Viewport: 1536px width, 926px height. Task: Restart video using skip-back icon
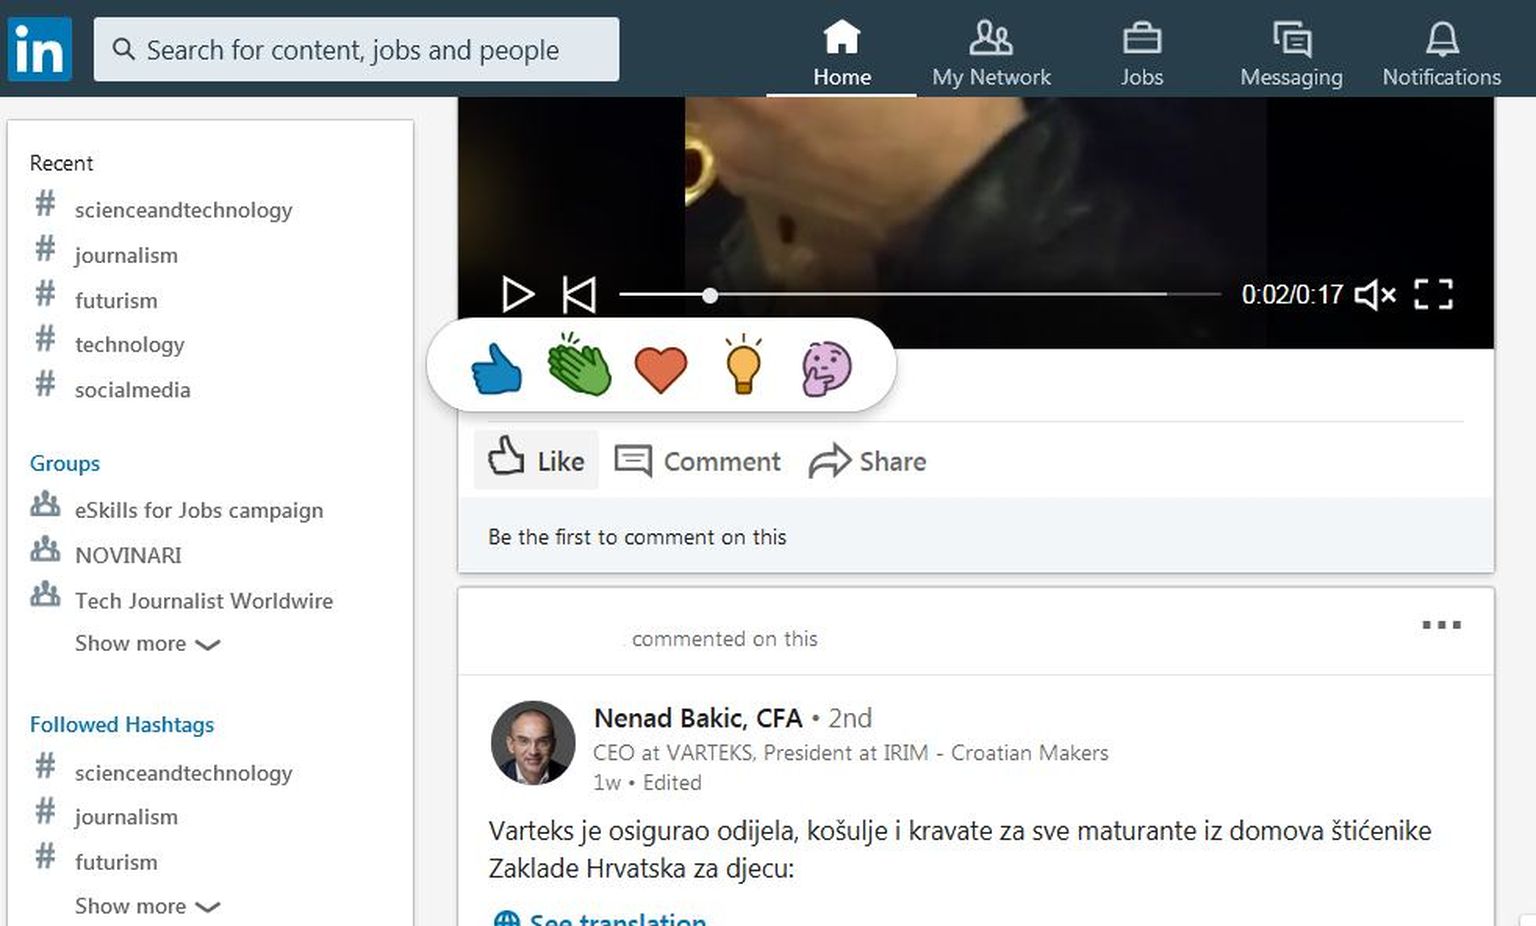[x=579, y=294]
